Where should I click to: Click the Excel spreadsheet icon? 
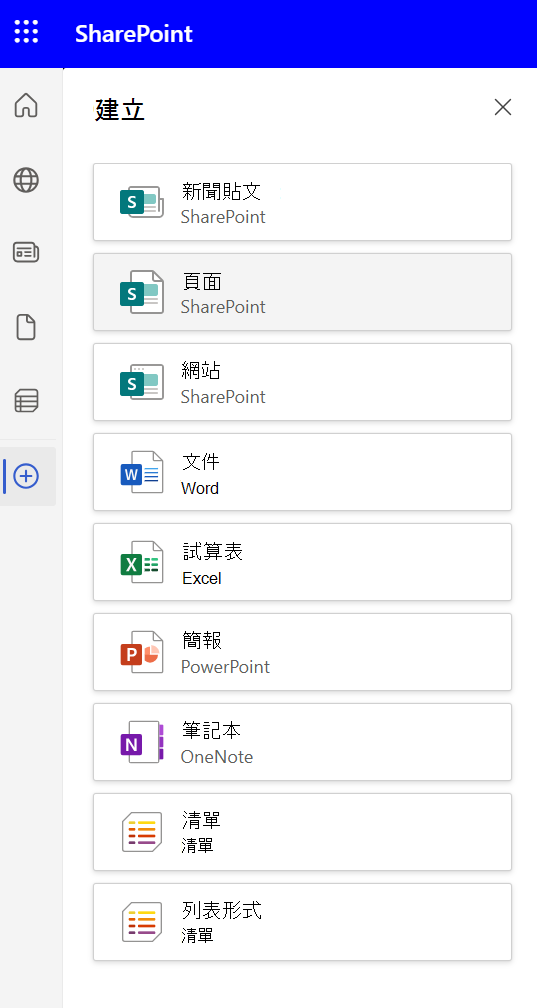[142, 562]
